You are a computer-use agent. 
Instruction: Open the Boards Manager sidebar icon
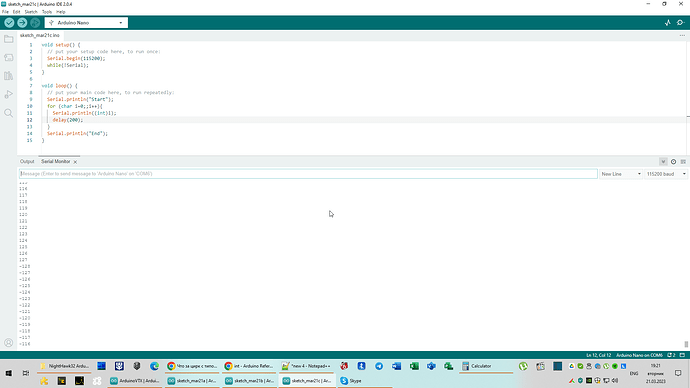click(x=8, y=58)
